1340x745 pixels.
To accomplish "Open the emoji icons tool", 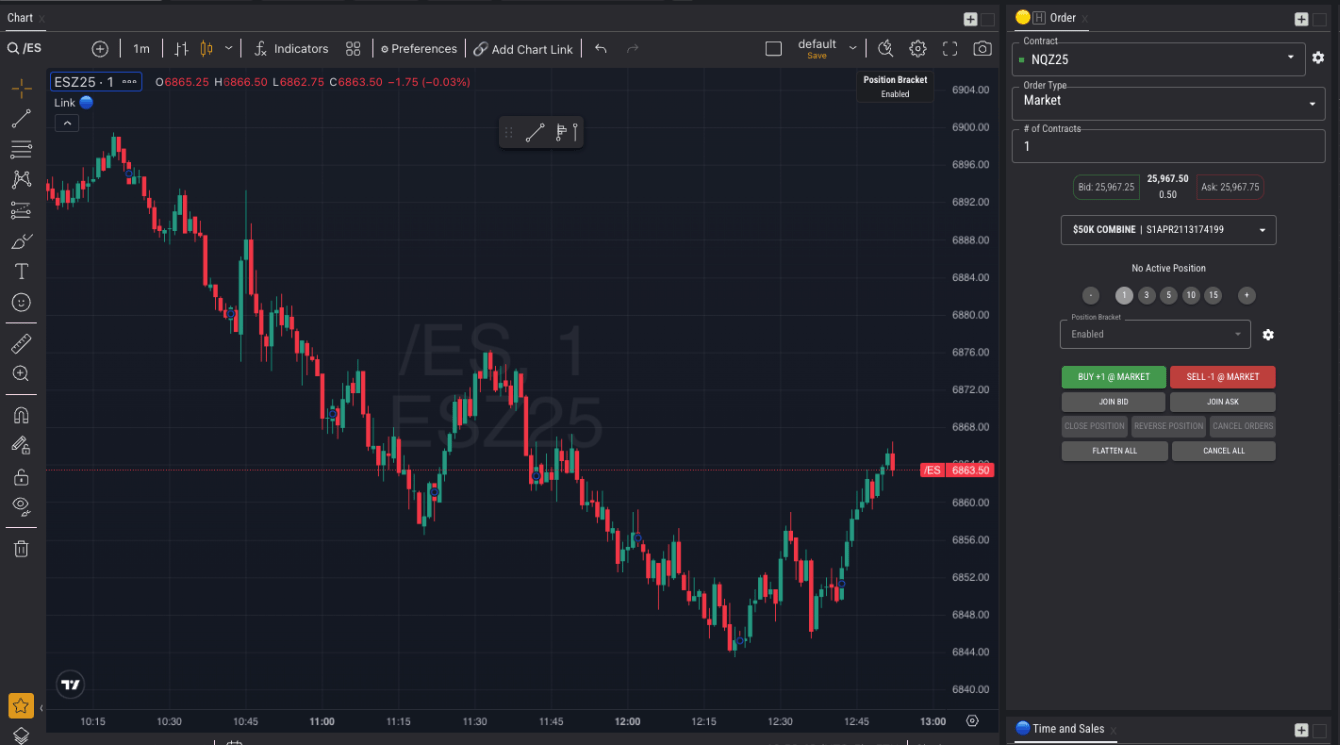I will tap(21, 302).
